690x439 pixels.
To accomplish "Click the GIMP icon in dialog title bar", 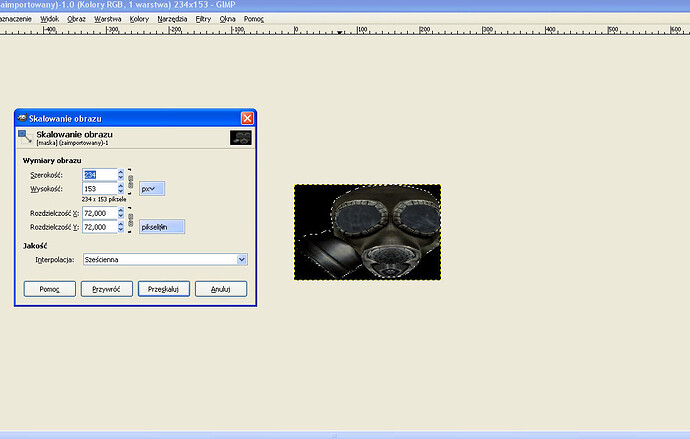I will click(22, 118).
